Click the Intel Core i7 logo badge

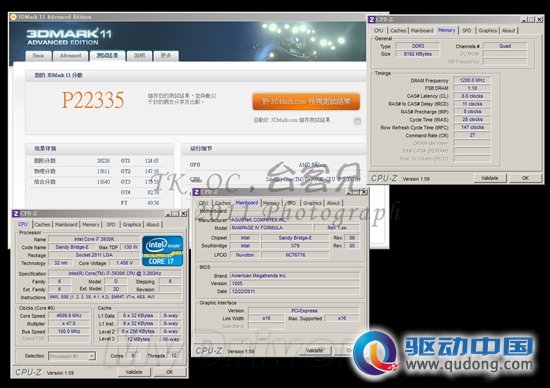(162, 250)
